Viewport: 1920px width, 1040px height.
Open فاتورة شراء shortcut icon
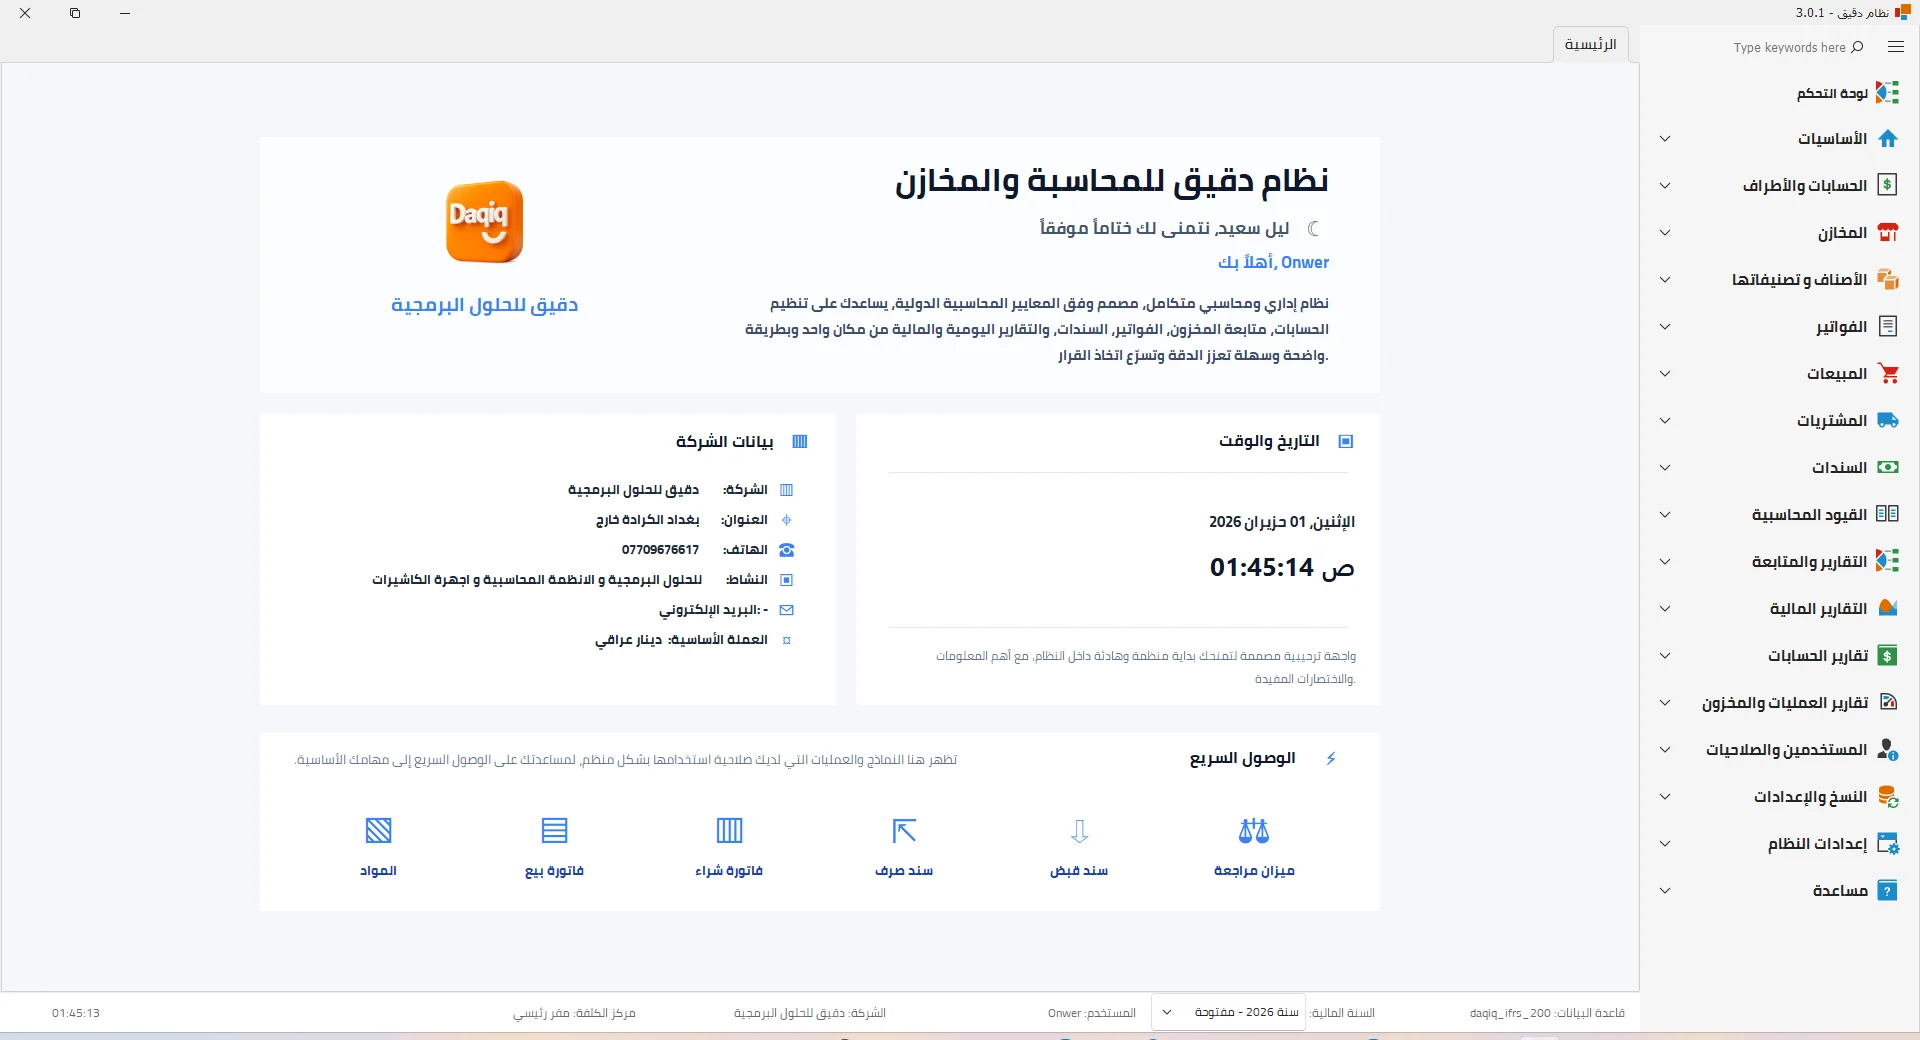click(729, 830)
